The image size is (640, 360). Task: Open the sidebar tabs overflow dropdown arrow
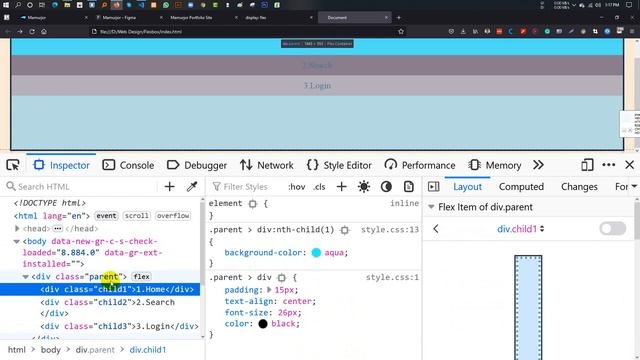click(x=634, y=186)
